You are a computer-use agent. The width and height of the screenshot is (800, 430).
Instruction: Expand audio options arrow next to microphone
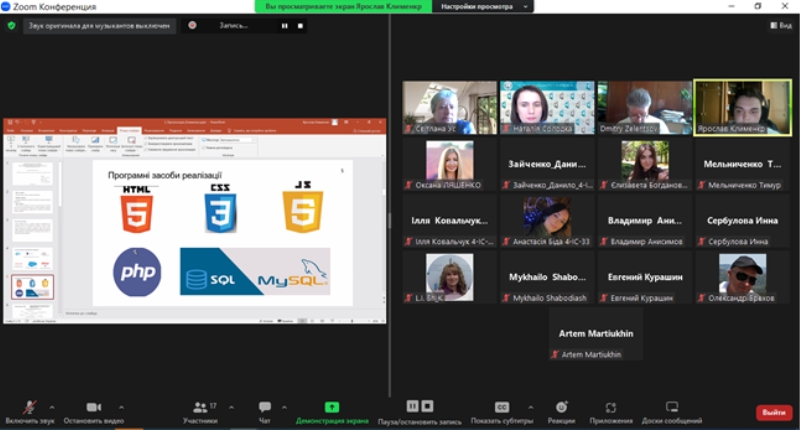pos(52,407)
